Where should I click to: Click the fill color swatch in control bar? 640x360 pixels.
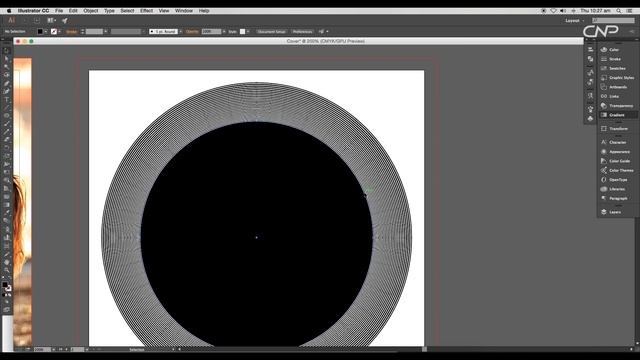point(40,31)
